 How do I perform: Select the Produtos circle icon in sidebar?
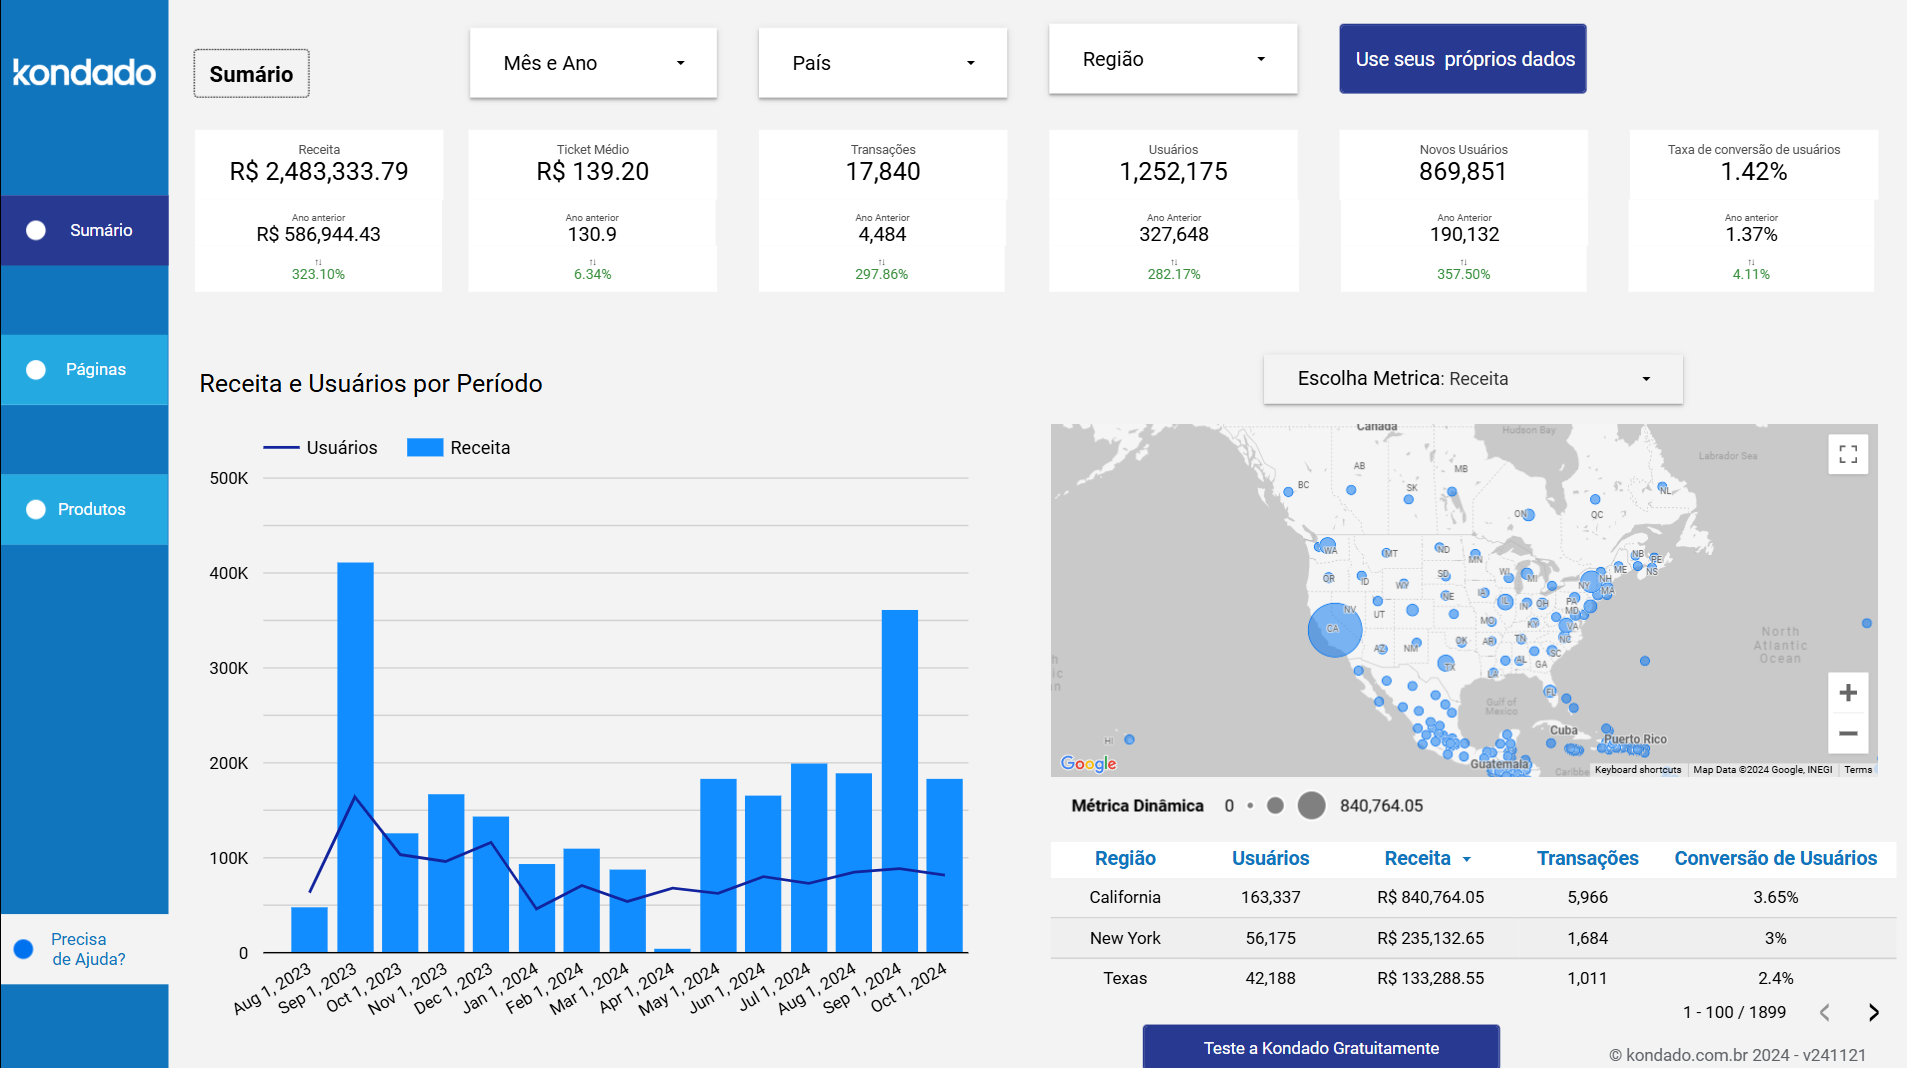pos(36,509)
